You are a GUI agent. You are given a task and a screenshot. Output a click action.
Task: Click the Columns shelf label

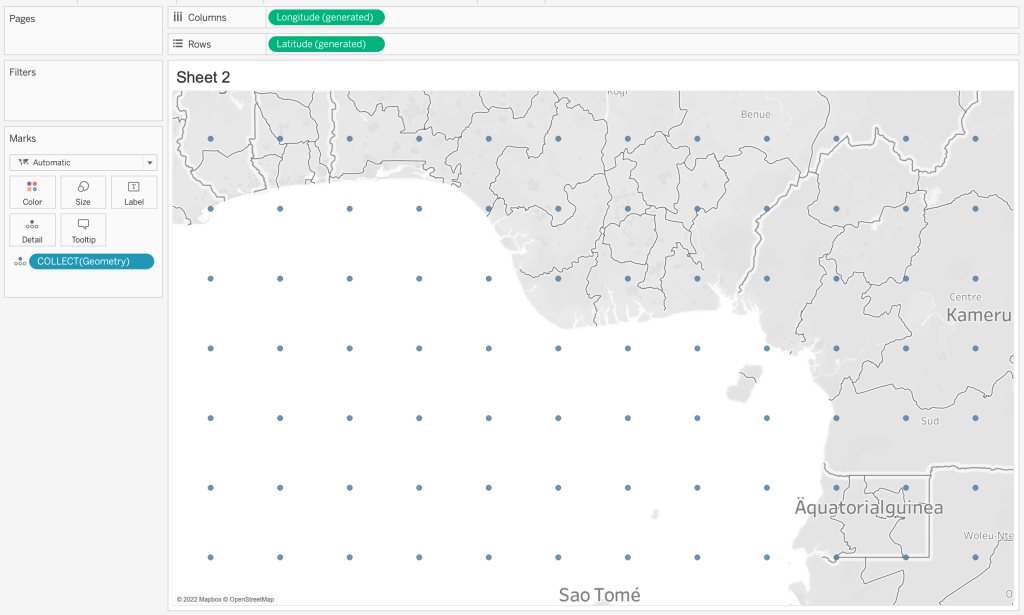pos(207,18)
